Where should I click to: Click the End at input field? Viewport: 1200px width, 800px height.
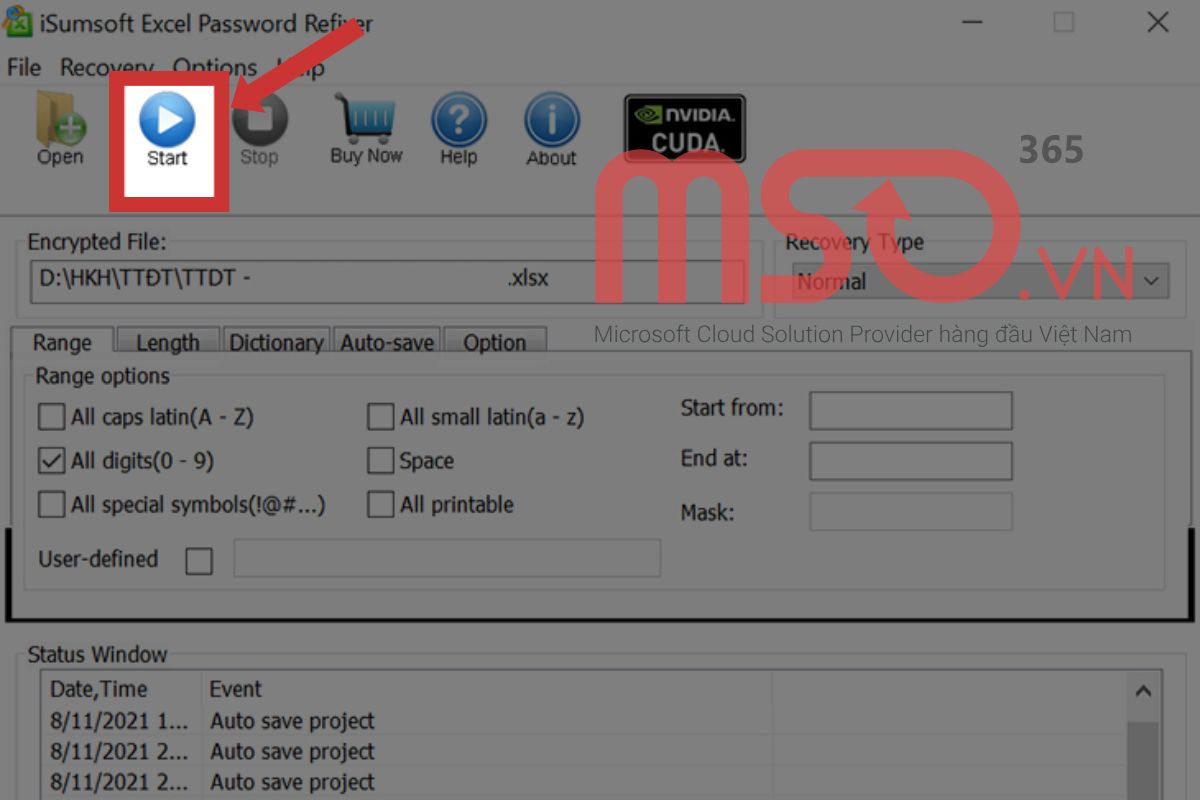click(x=911, y=461)
